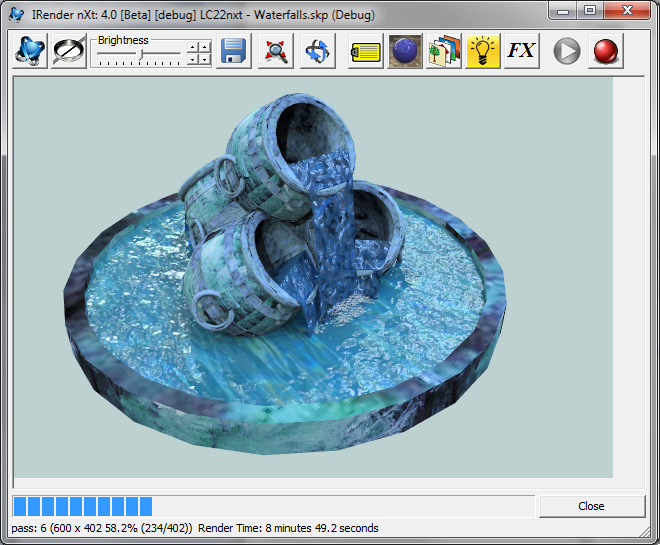Viewport: 660px width, 545px height.
Task: Click the blue render progress bar
Action: click(x=82, y=506)
